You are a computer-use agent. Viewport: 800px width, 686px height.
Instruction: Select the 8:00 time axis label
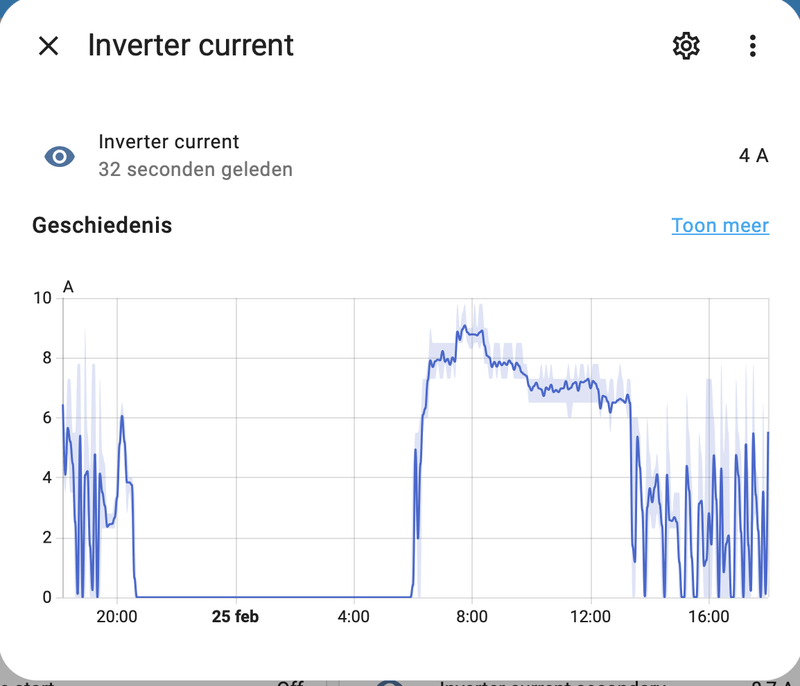pyautogui.click(x=471, y=617)
